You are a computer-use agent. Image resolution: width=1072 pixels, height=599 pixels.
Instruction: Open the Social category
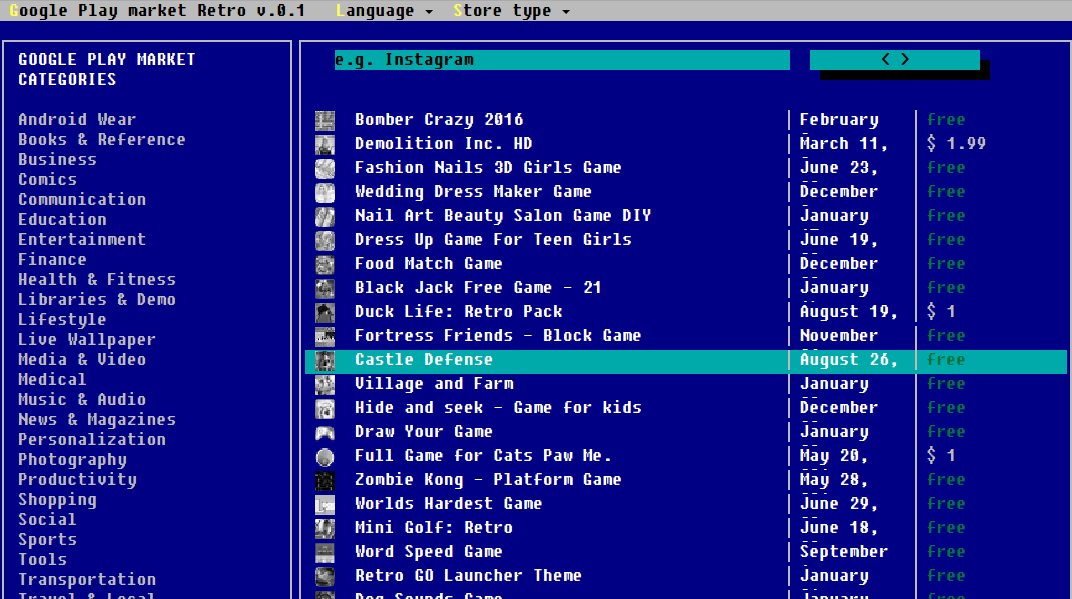coord(47,520)
